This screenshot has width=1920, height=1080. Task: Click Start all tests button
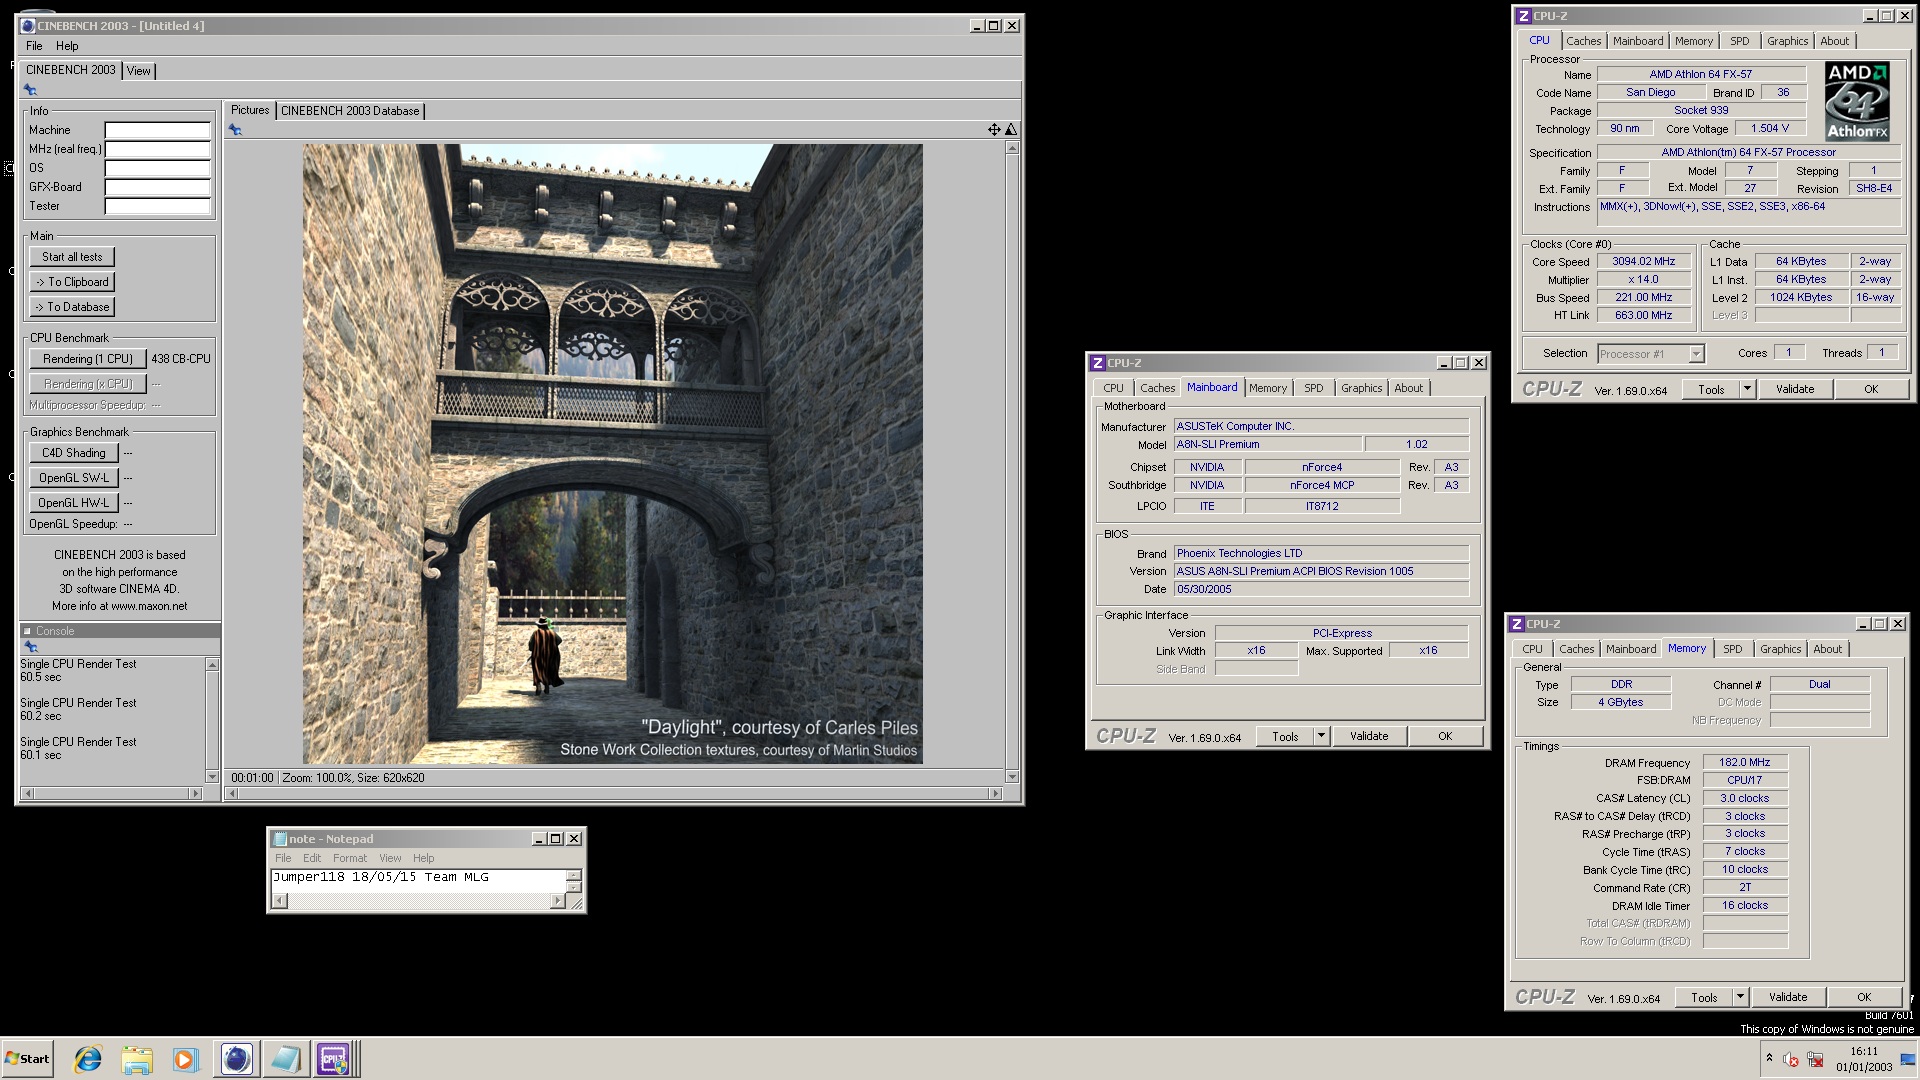(x=72, y=257)
